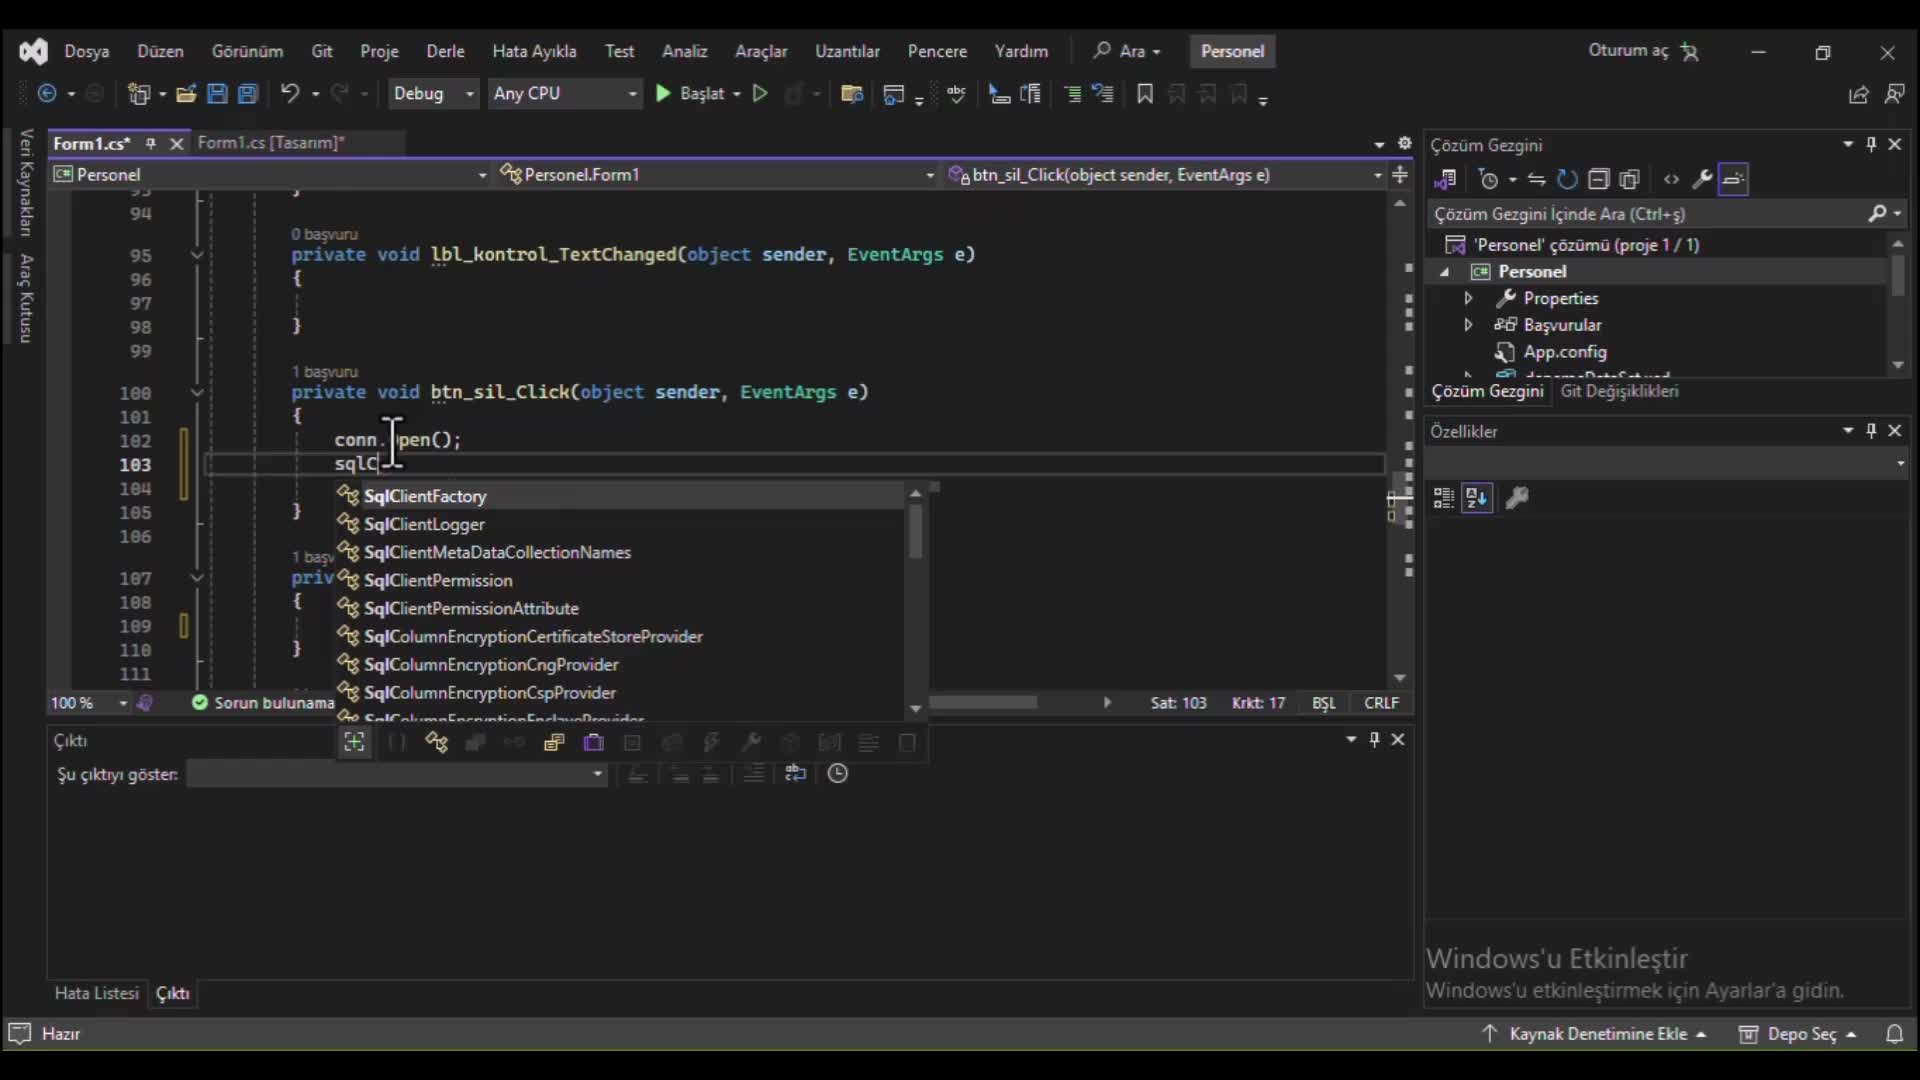The height and width of the screenshot is (1080, 1920).
Task: Click the bookmark toggle icon in toolbar
Action: pyautogui.click(x=1145, y=94)
